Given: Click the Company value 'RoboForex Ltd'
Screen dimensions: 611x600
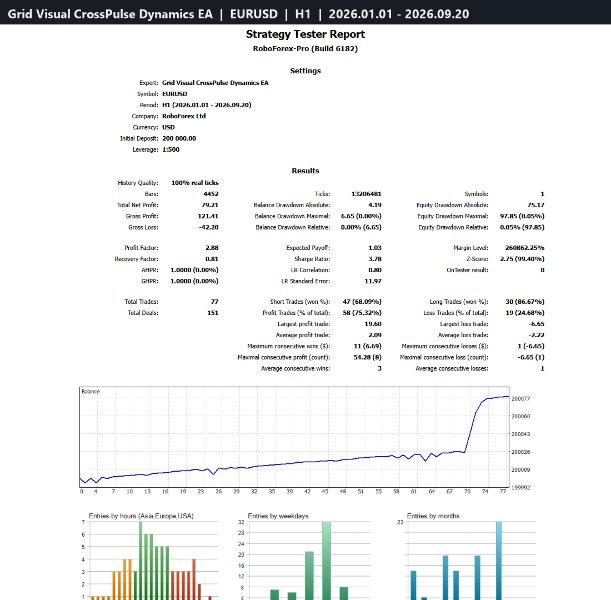Looking at the screenshot, I should tap(184, 116).
